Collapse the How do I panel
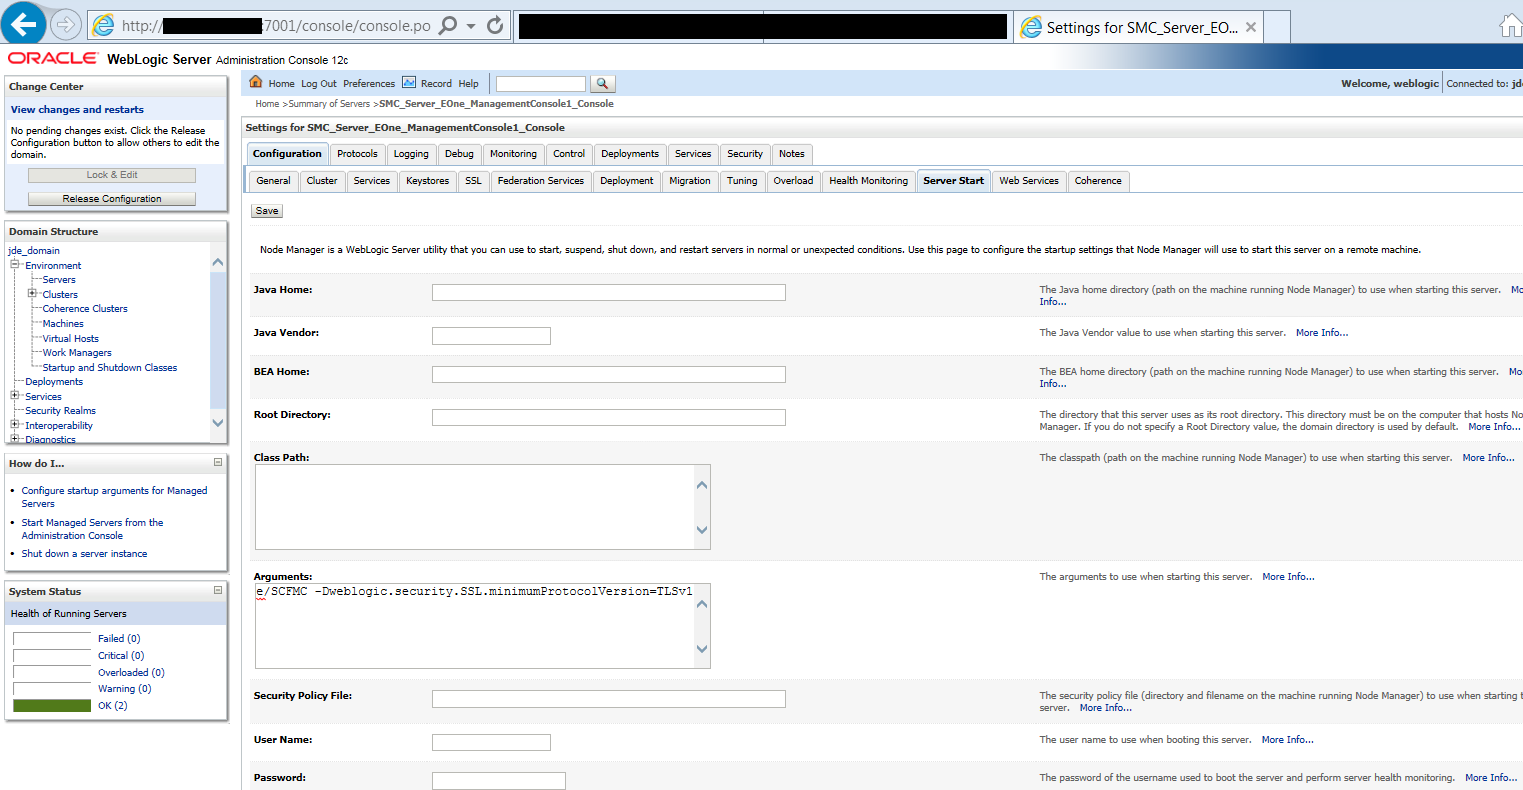Screen dimensions: 1523x790 click(218, 462)
